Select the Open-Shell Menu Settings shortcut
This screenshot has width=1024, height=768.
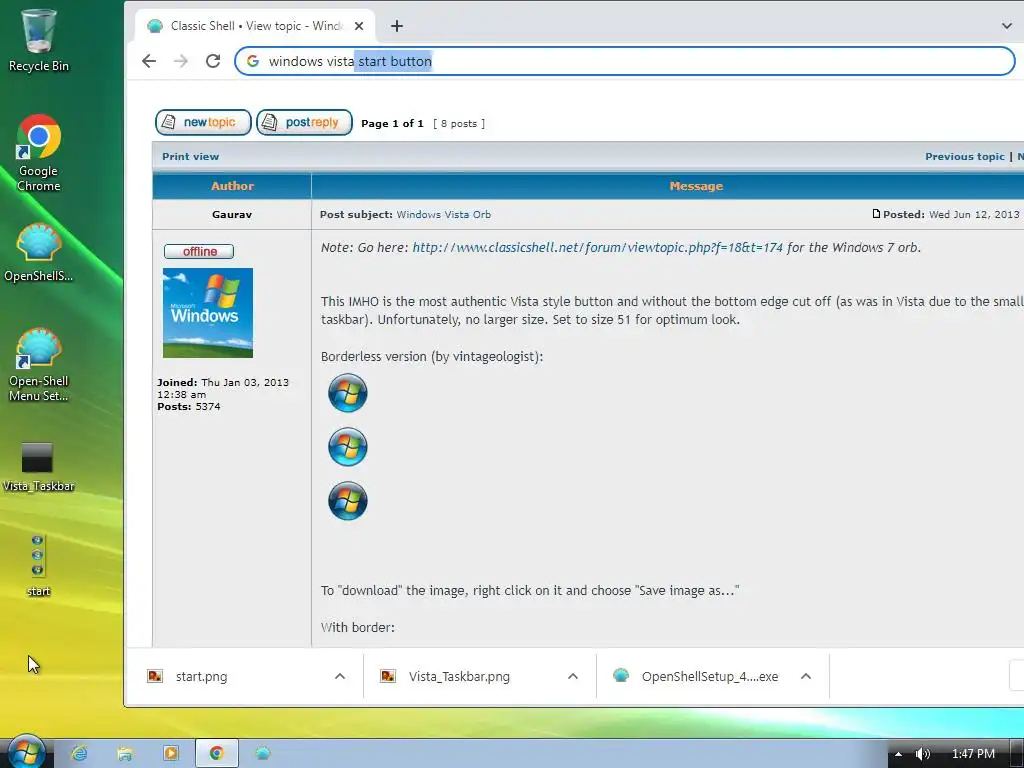point(39,364)
